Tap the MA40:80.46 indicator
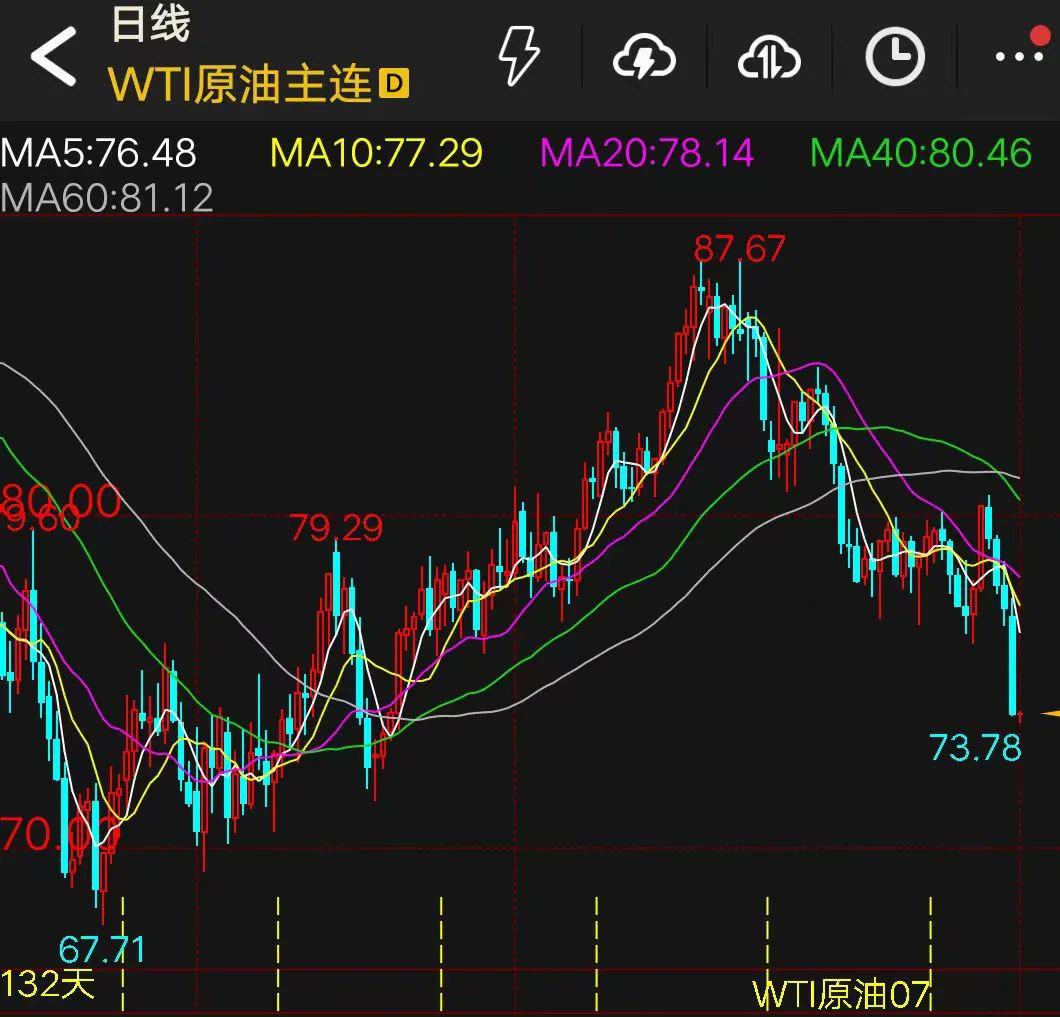Image resolution: width=1060 pixels, height=1017 pixels. [921, 153]
